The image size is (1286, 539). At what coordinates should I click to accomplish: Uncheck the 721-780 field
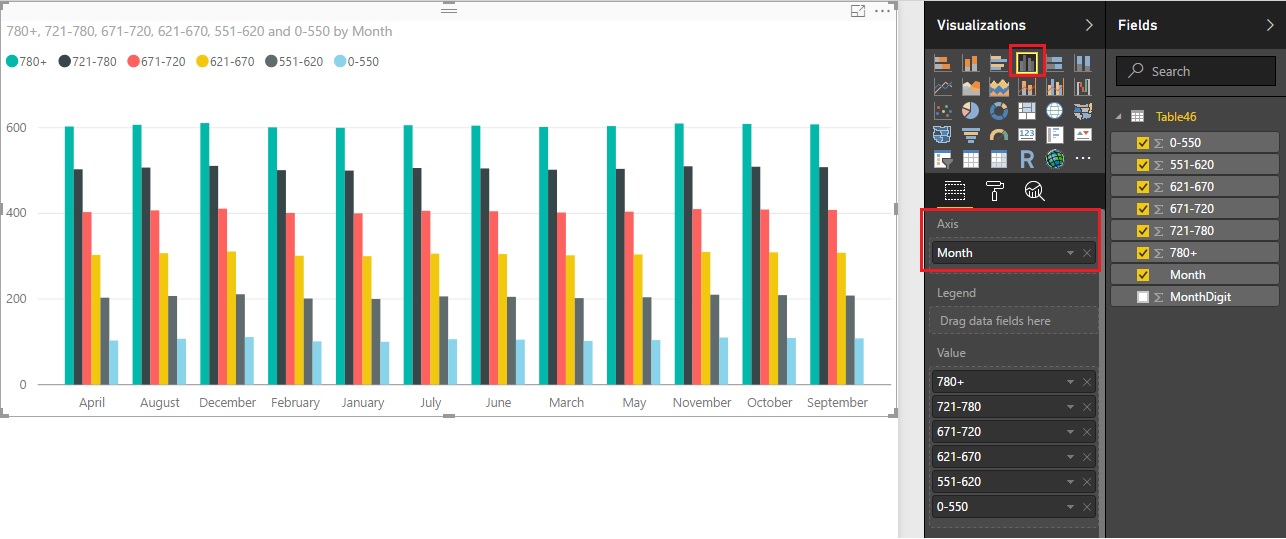pos(1143,231)
